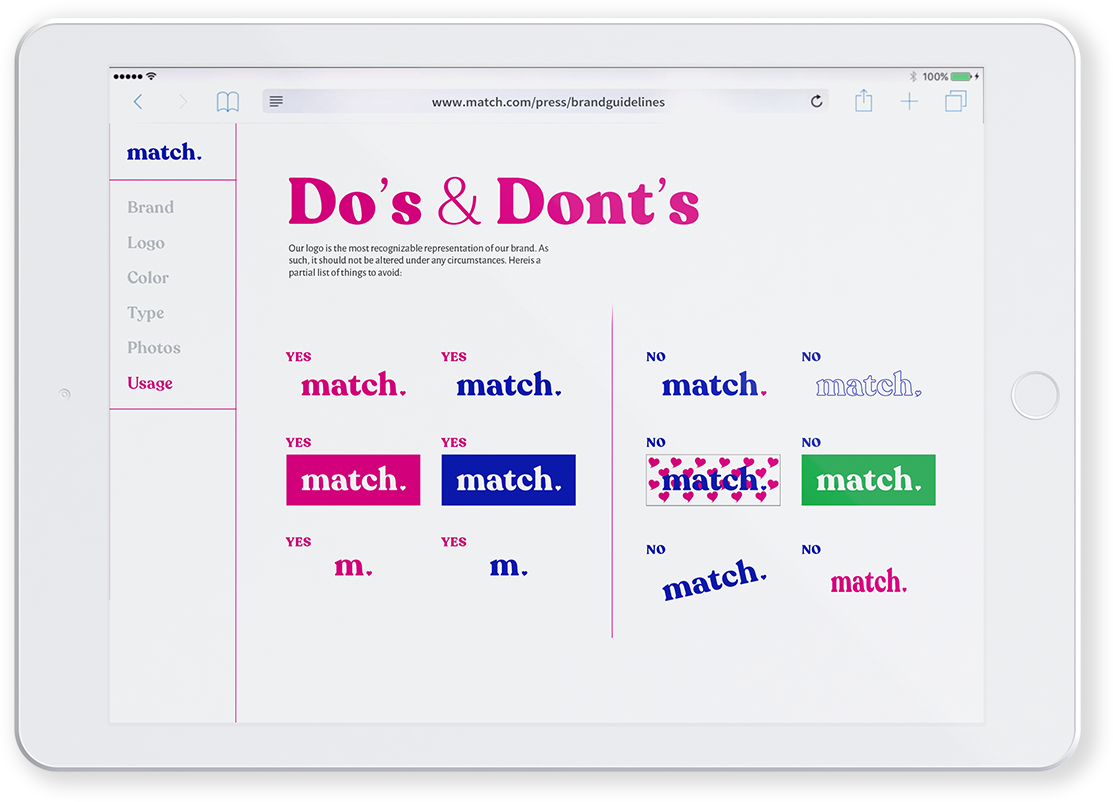Open the Logo section in the sidebar
This screenshot has width=1113, height=802.
pyautogui.click(x=146, y=243)
